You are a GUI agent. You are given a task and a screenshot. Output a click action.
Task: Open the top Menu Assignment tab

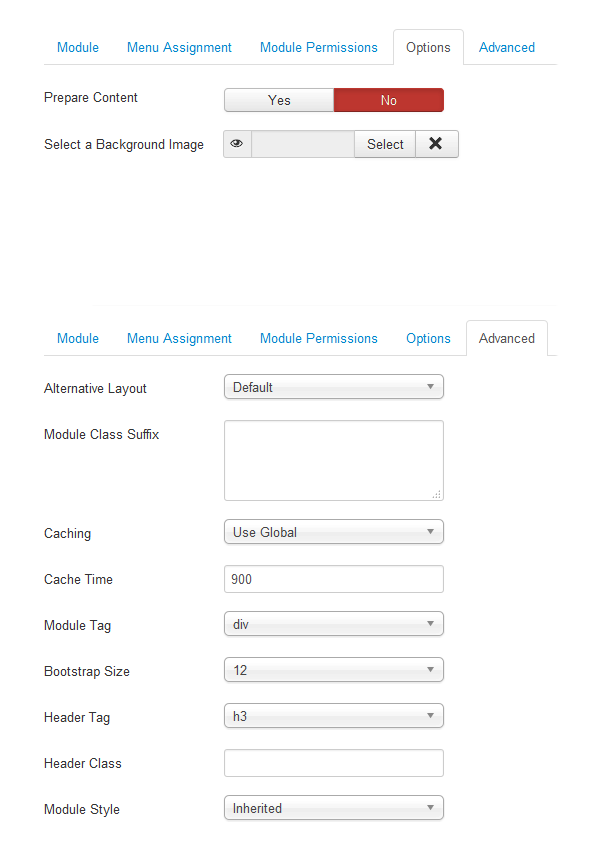click(179, 48)
